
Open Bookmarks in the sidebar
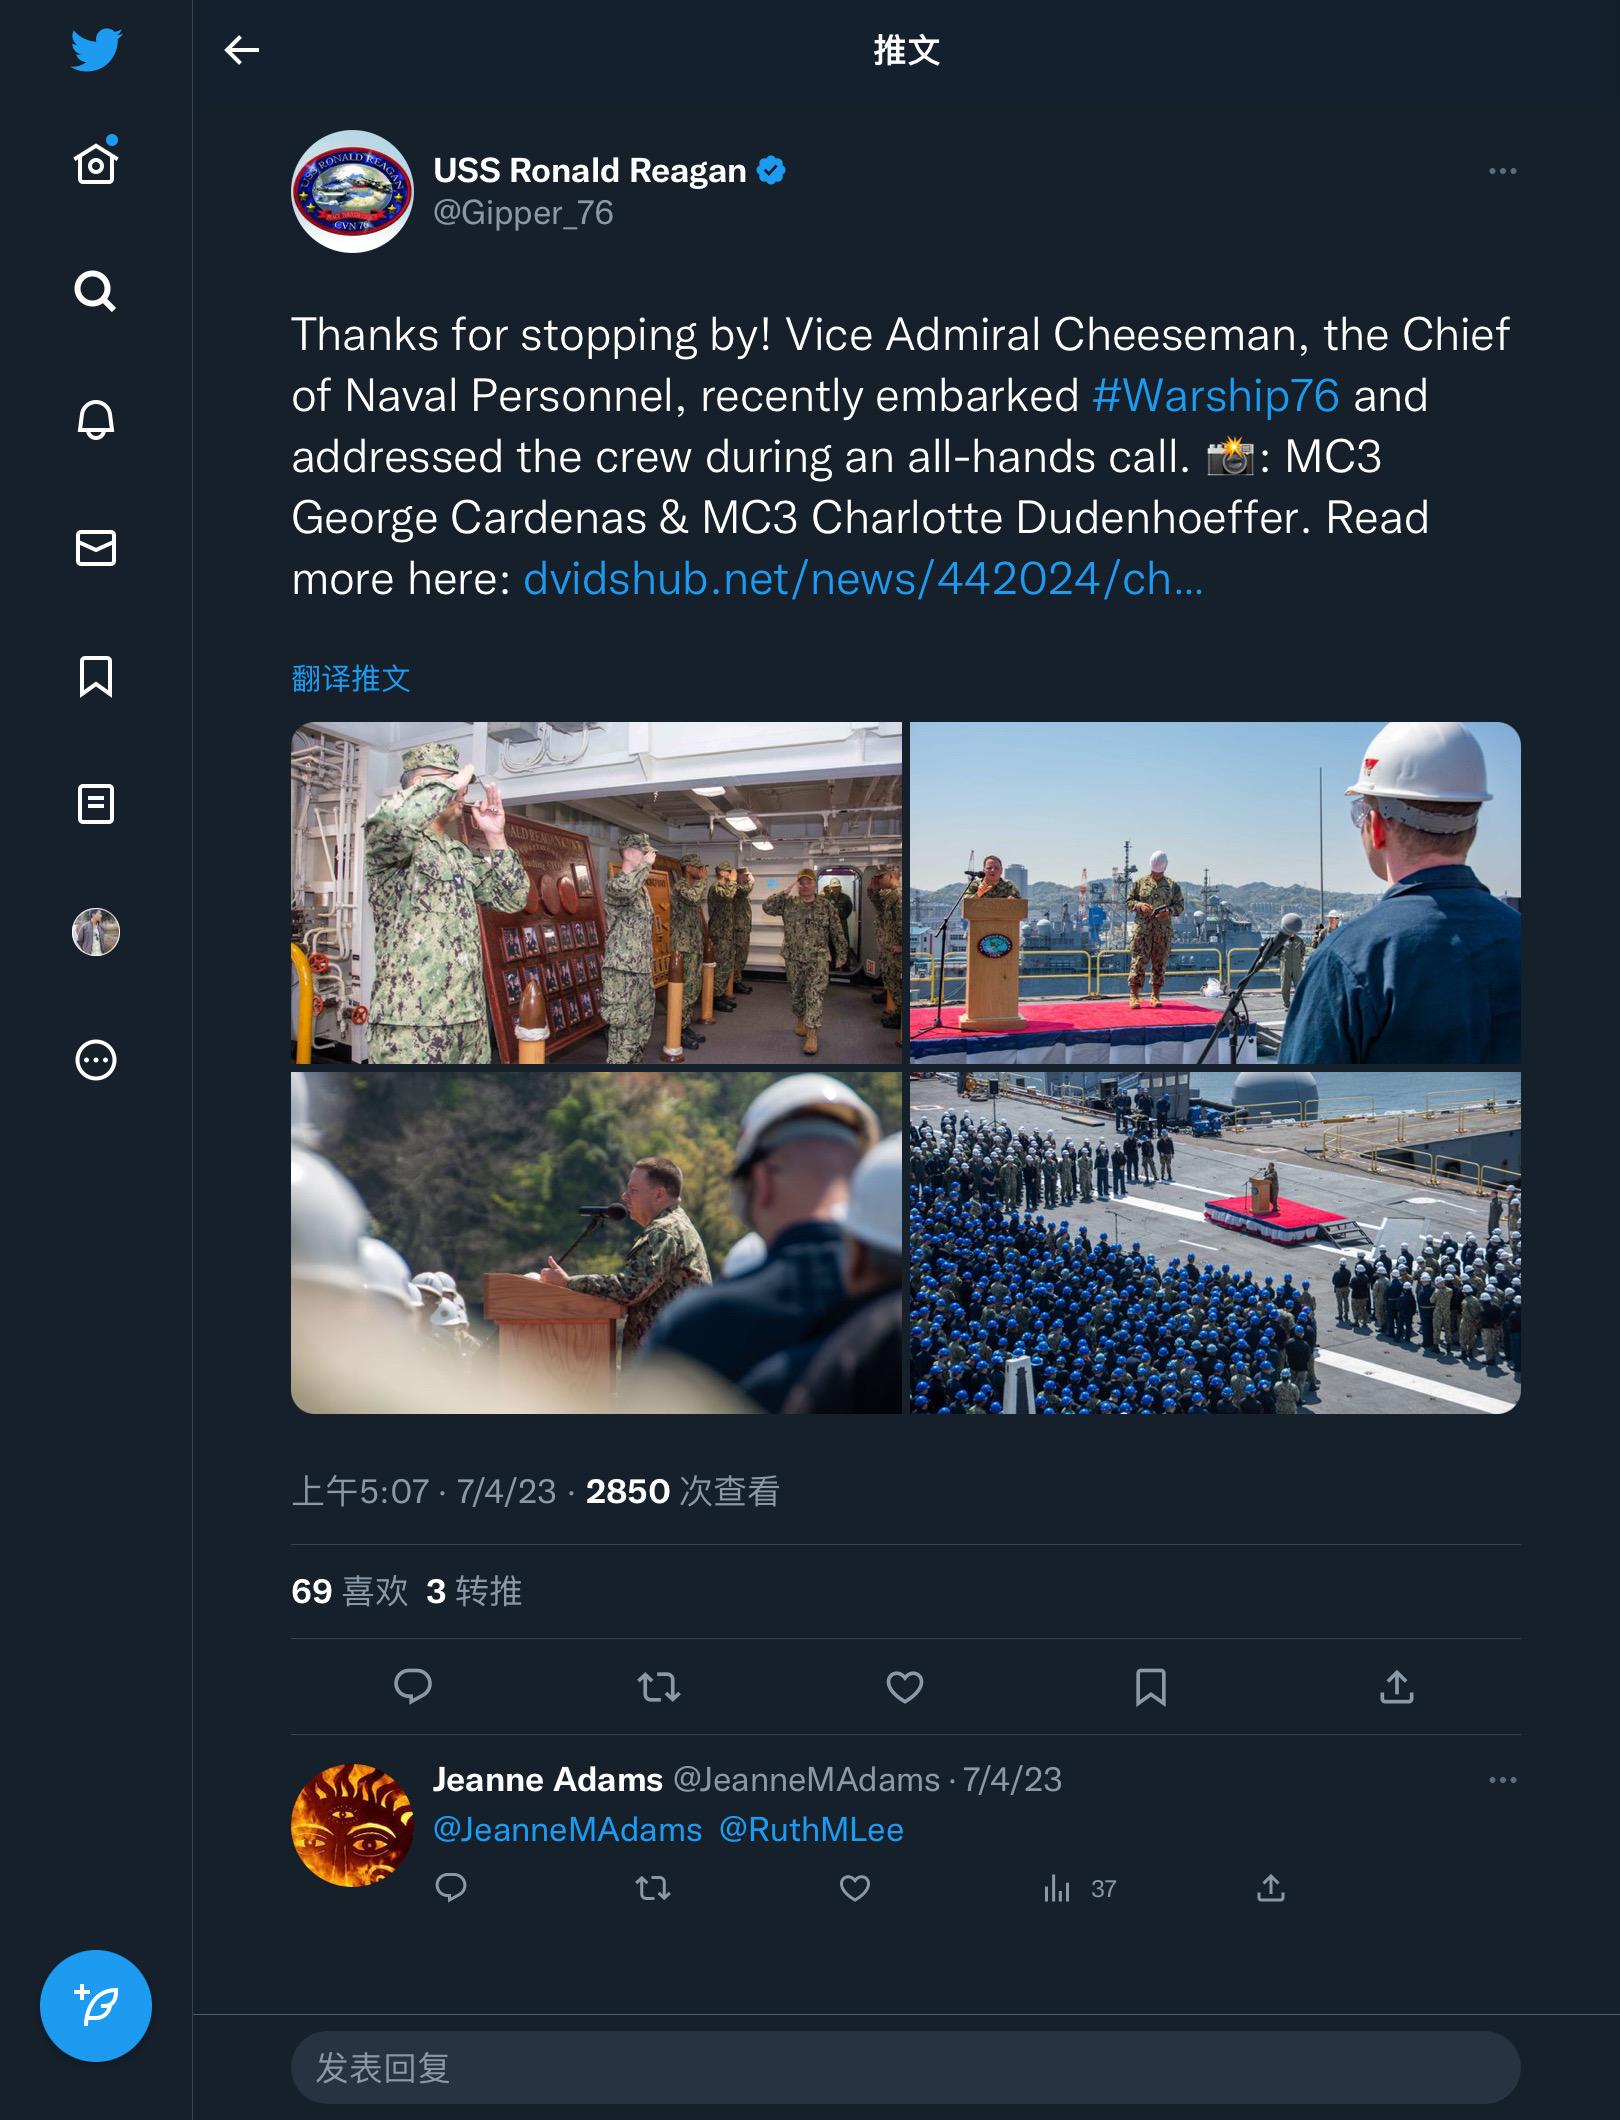coord(96,676)
